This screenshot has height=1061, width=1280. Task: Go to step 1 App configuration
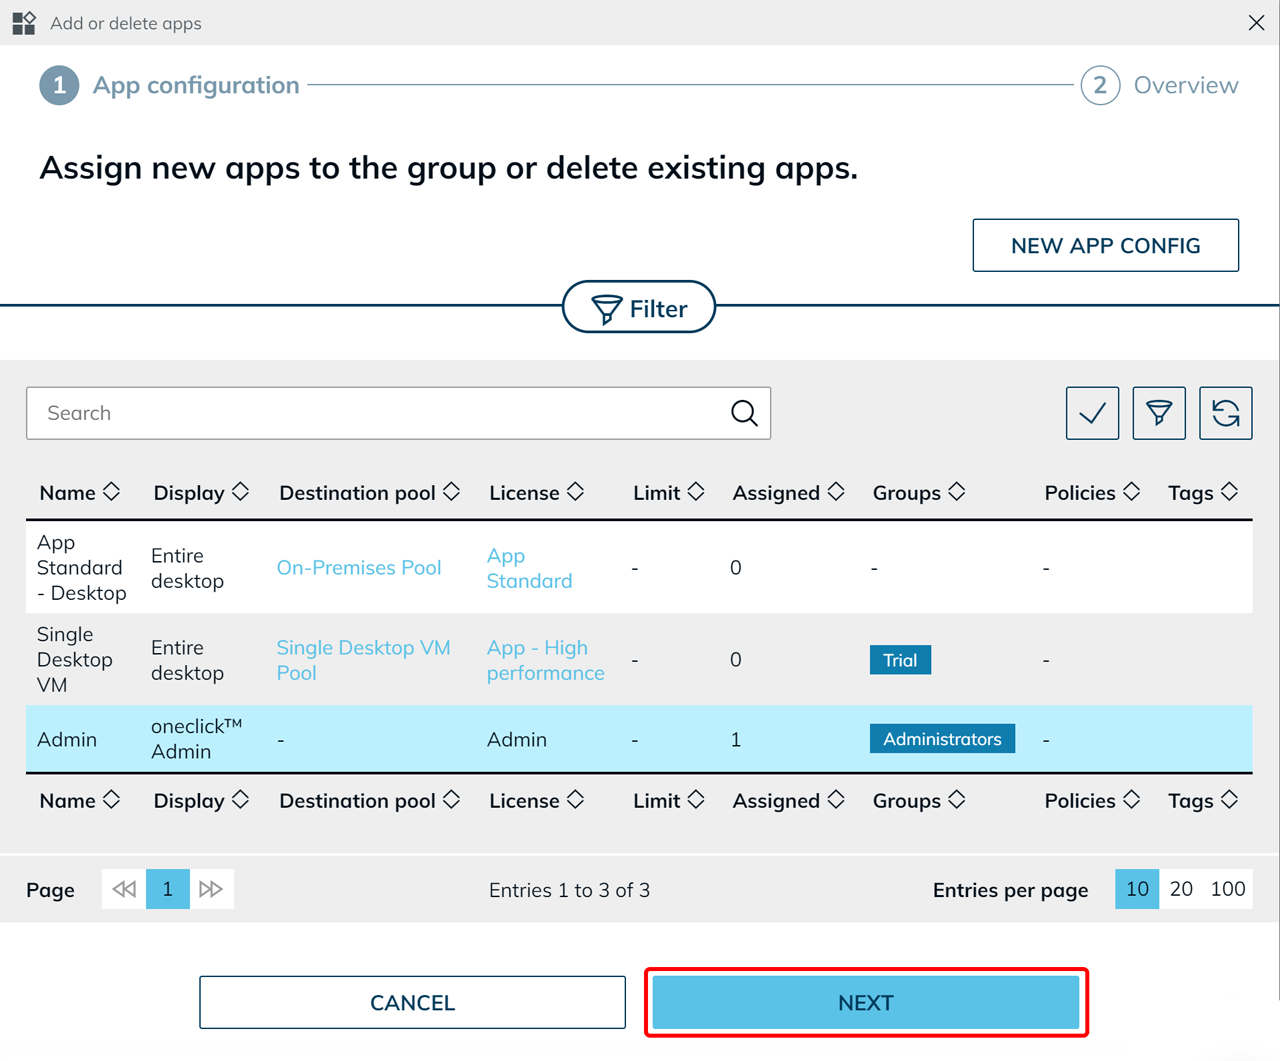click(x=169, y=85)
